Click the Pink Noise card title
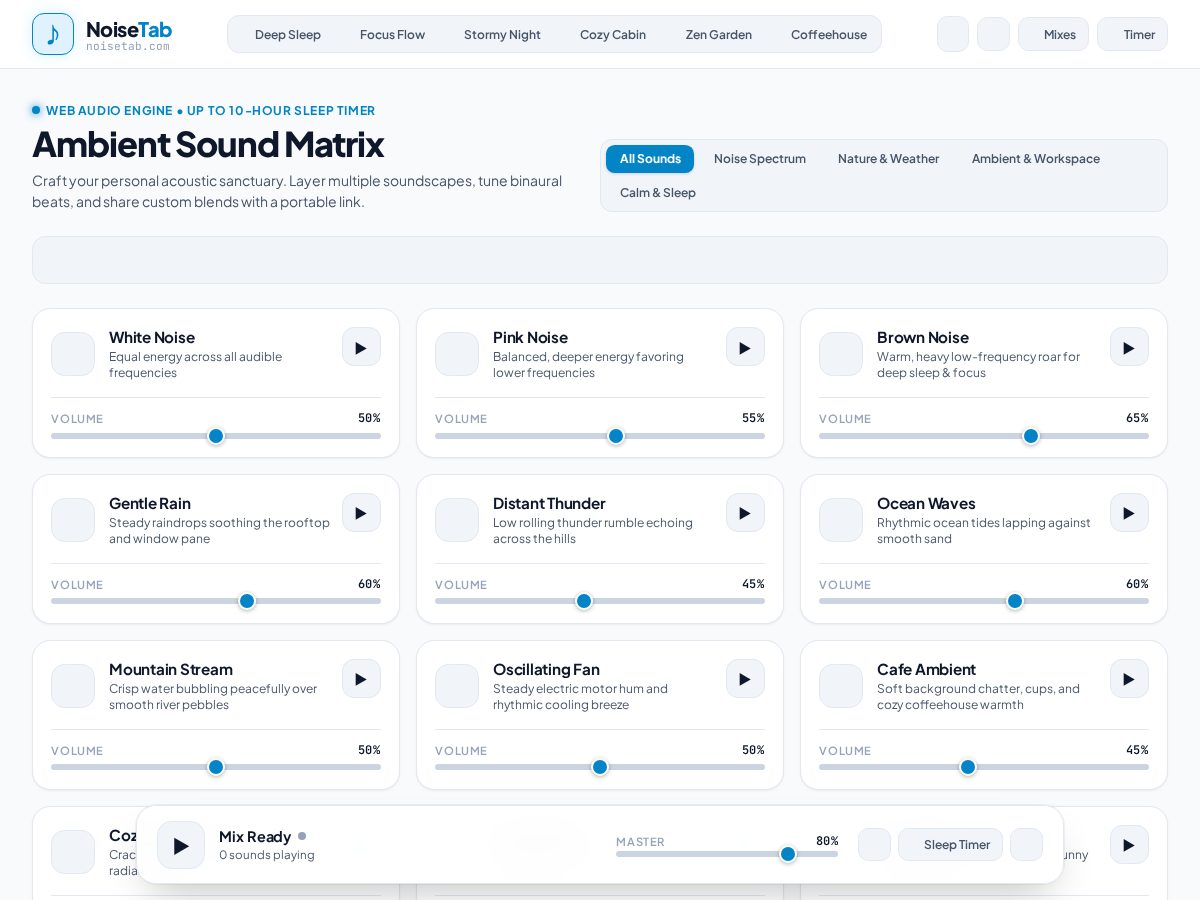Image resolution: width=1200 pixels, height=900 pixels. click(x=530, y=337)
